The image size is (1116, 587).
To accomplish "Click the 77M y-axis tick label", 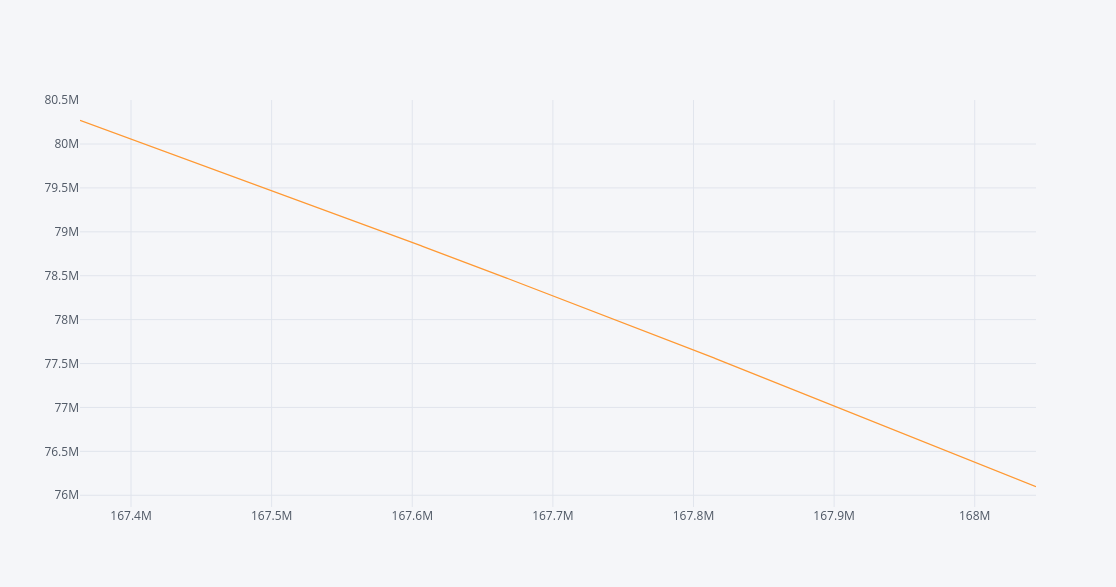I will [x=66, y=408].
